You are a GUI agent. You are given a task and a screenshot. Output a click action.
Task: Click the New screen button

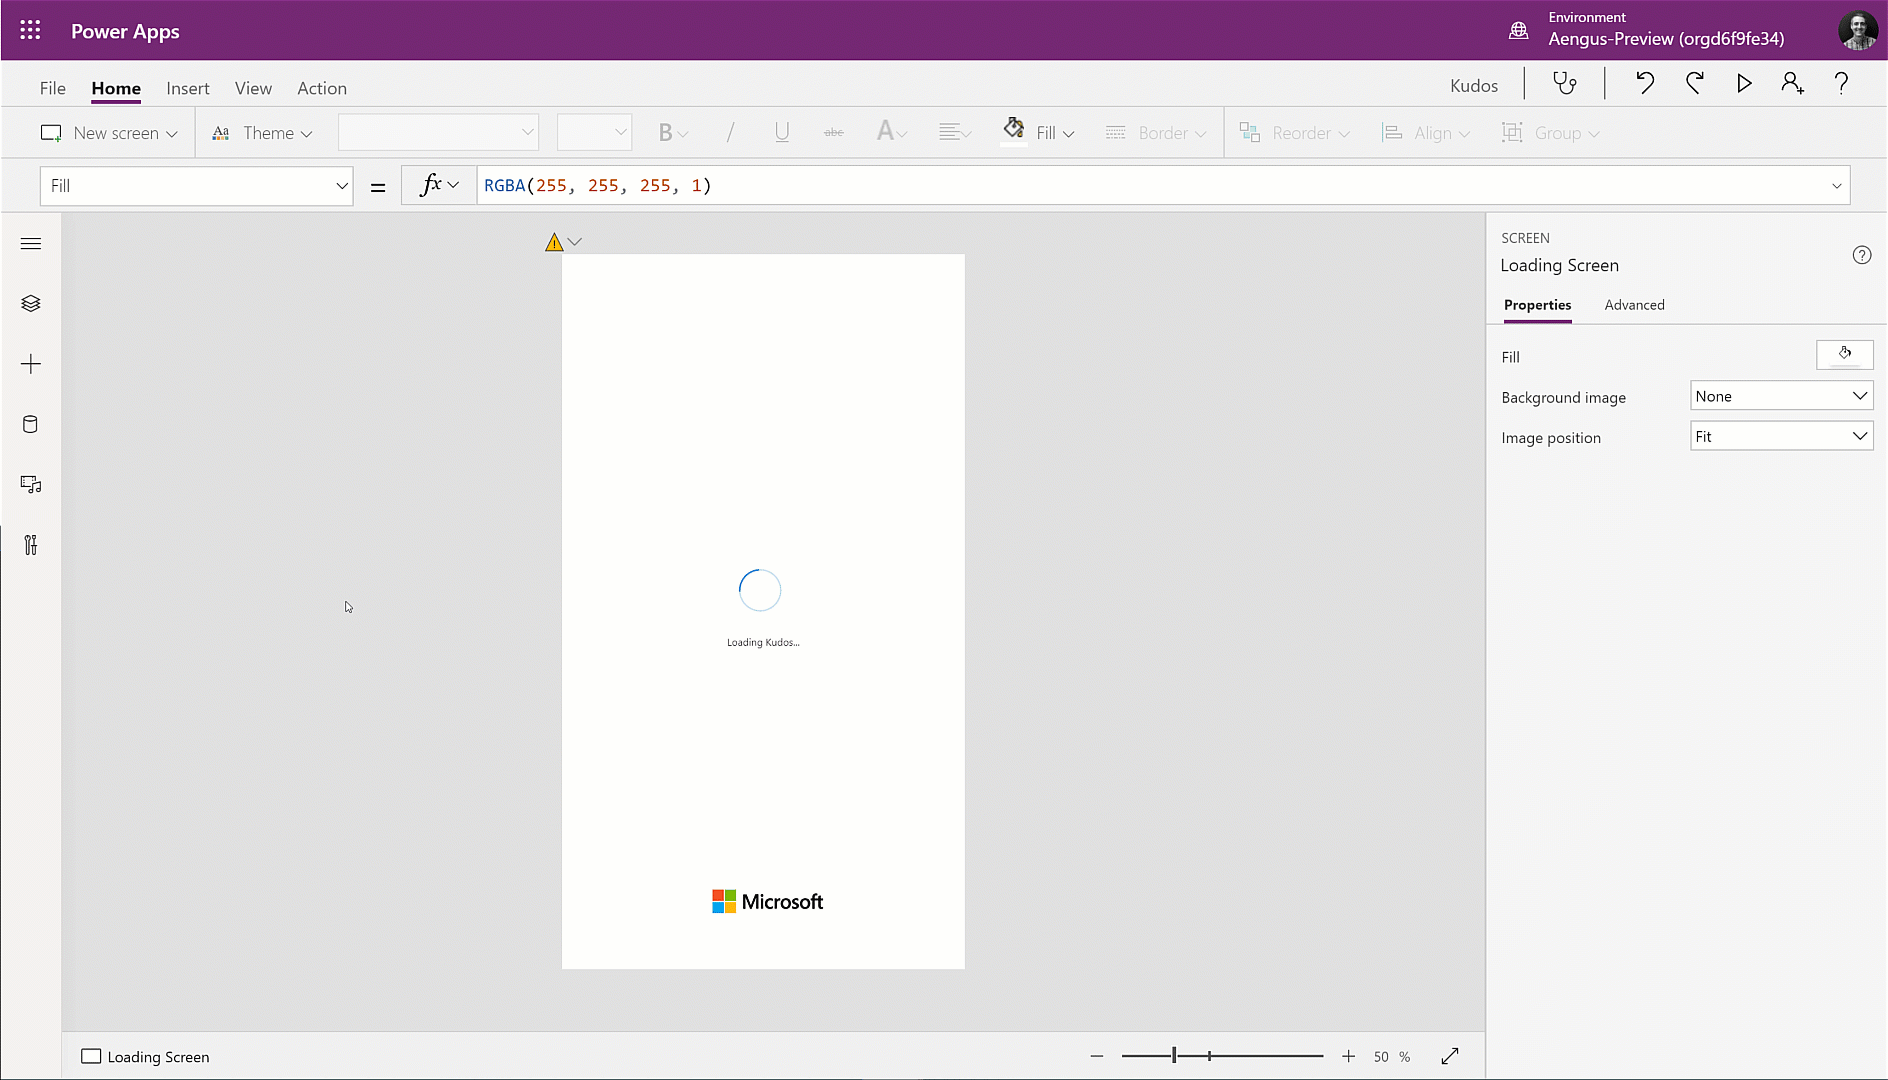[109, 133]
